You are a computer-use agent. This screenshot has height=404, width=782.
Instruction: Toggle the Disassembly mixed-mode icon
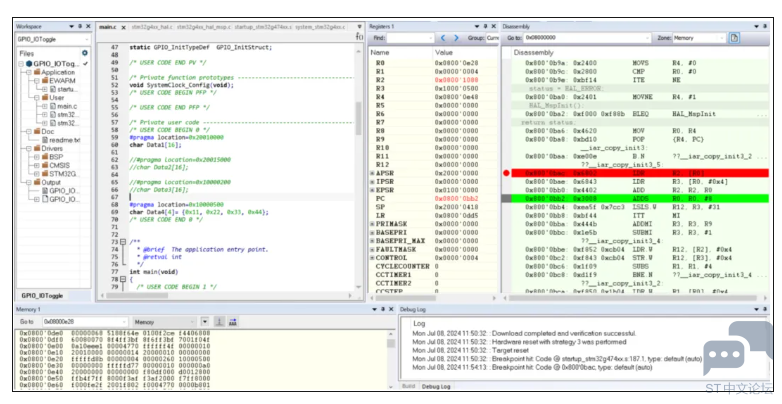tap(734, 38)
